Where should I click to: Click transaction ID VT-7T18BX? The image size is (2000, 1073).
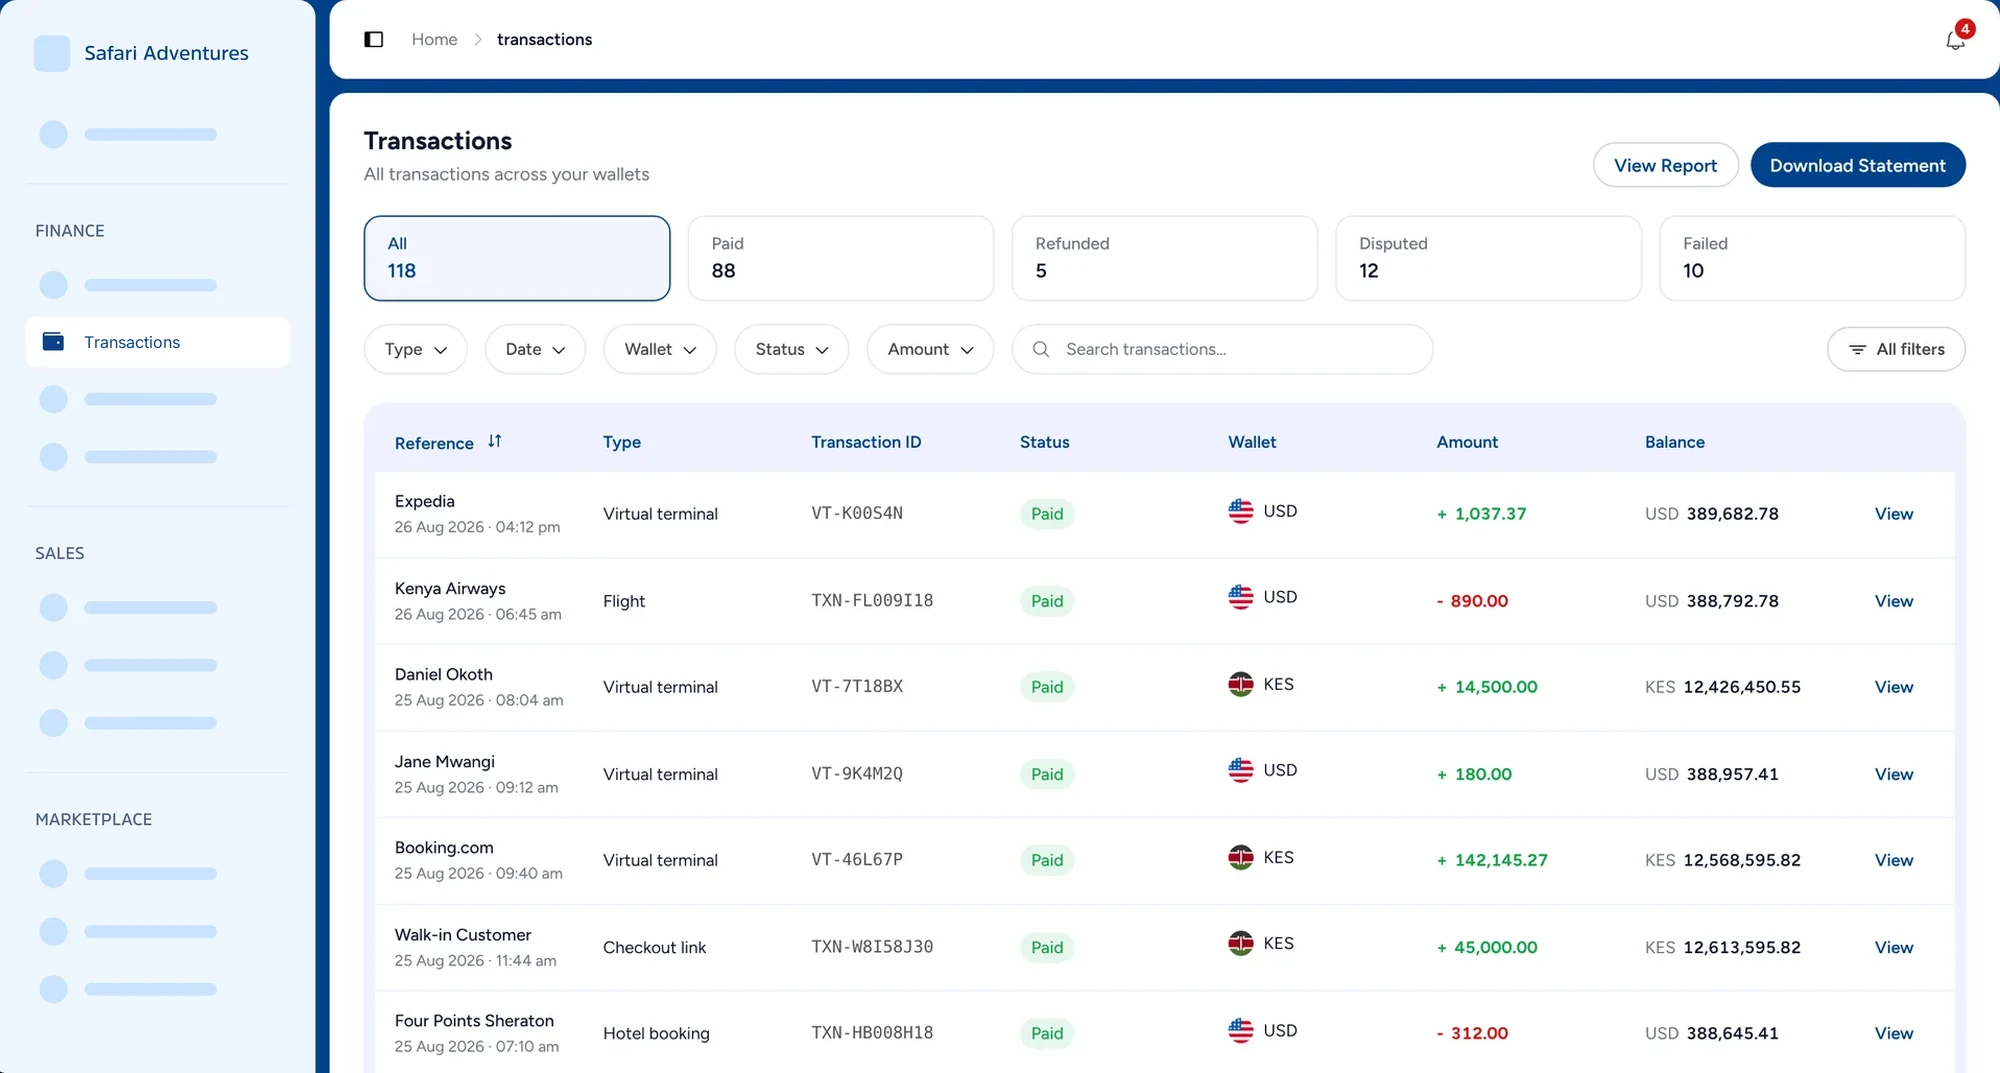857,686
